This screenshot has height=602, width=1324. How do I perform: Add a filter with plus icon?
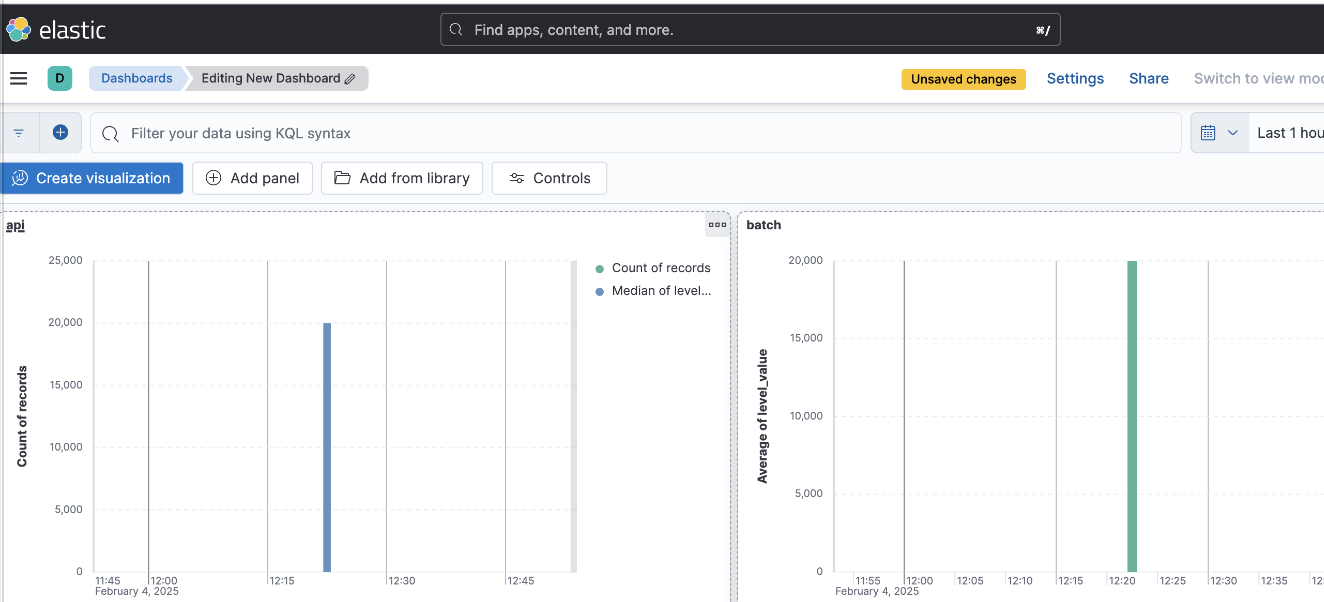[x=60, y=133]
